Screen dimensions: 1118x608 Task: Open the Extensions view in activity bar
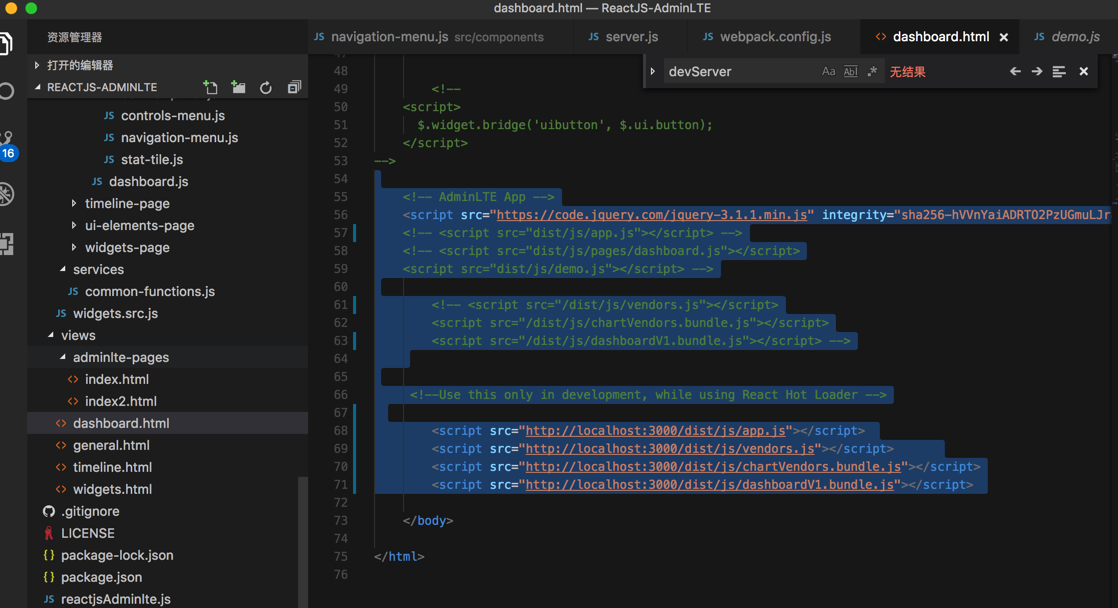pyautogui.click(x=8, y=243)
